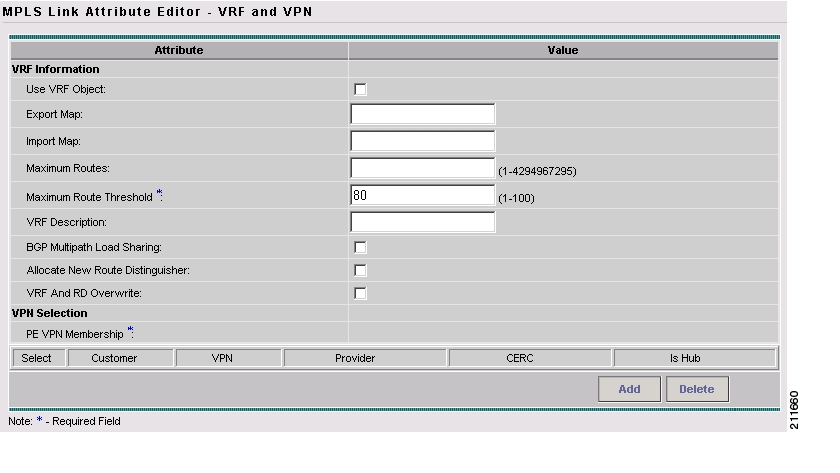840x473 pixels.
Task: Toggle BGP Multipath Load Sharing checkbox
Action: pyautogui.click(x=360, y=247)
